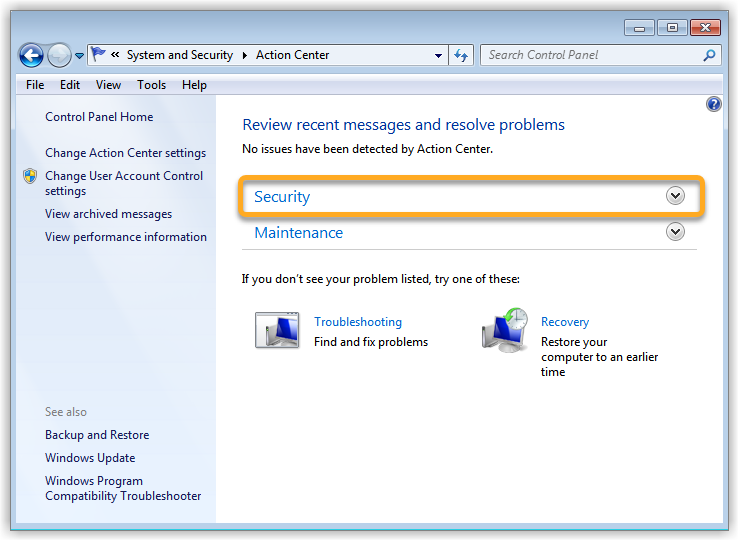Click the Back navigation arrow button

tap(31, 56)
